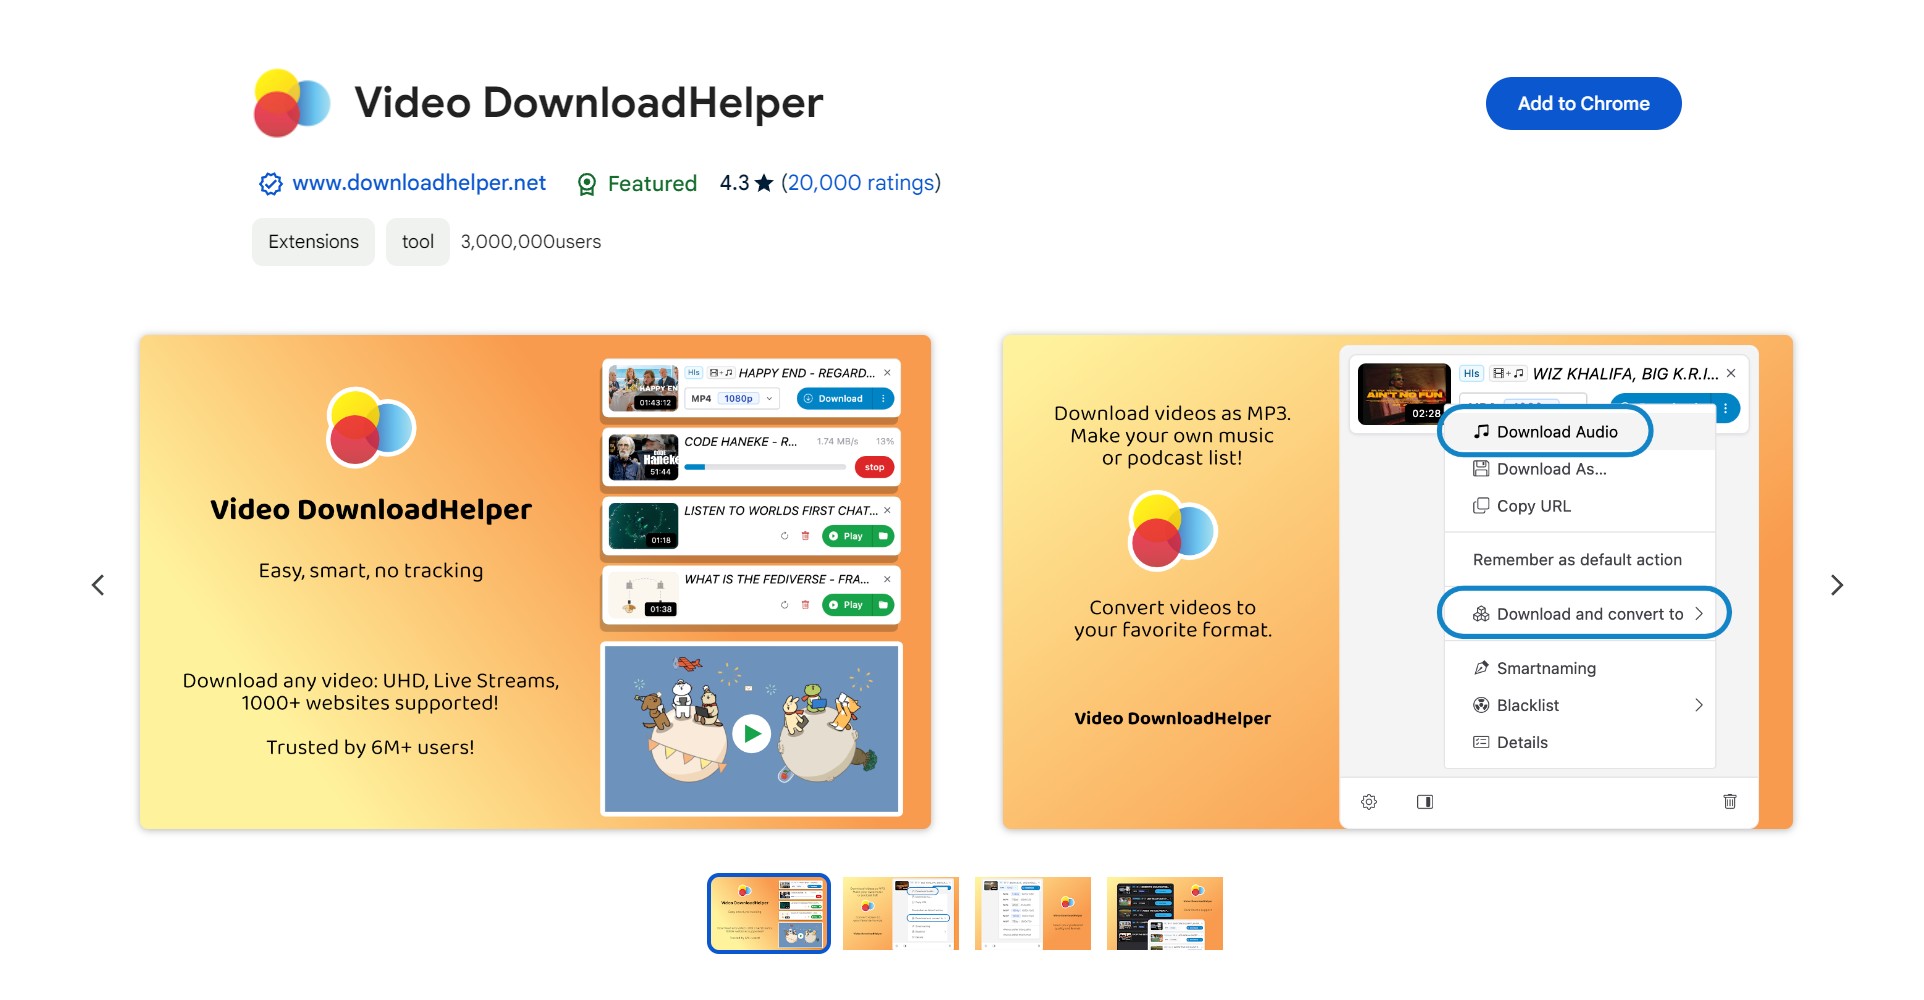This screenshot has width=1924, height=1000.
Task: Click the Details list icon
Action: pos(1481,742)
